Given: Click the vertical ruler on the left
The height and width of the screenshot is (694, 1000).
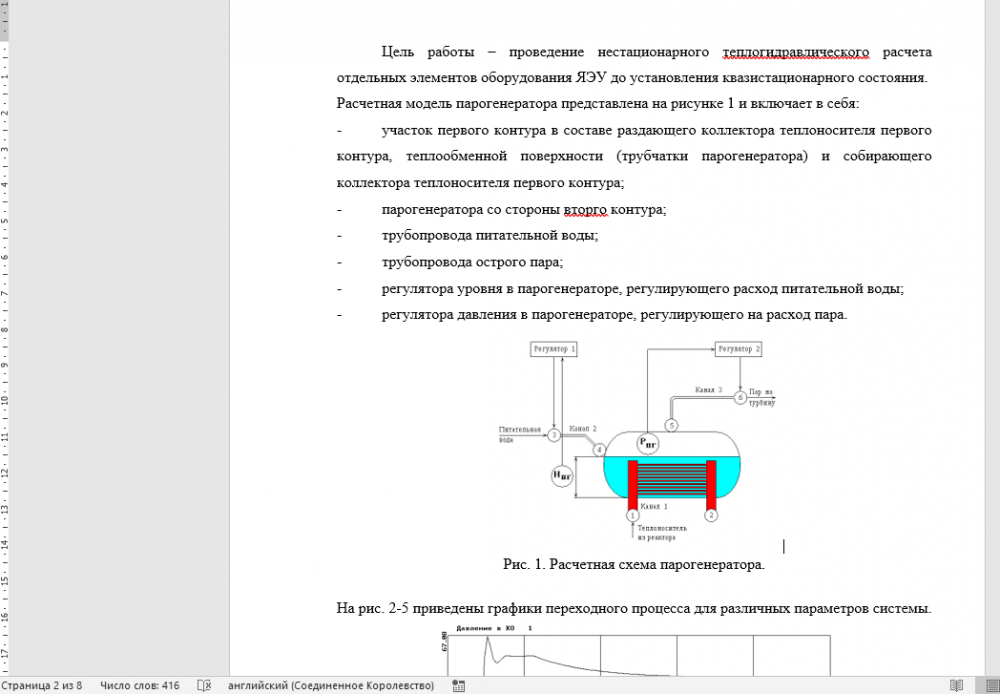Looking at the screenshot, I should [5, 300].
